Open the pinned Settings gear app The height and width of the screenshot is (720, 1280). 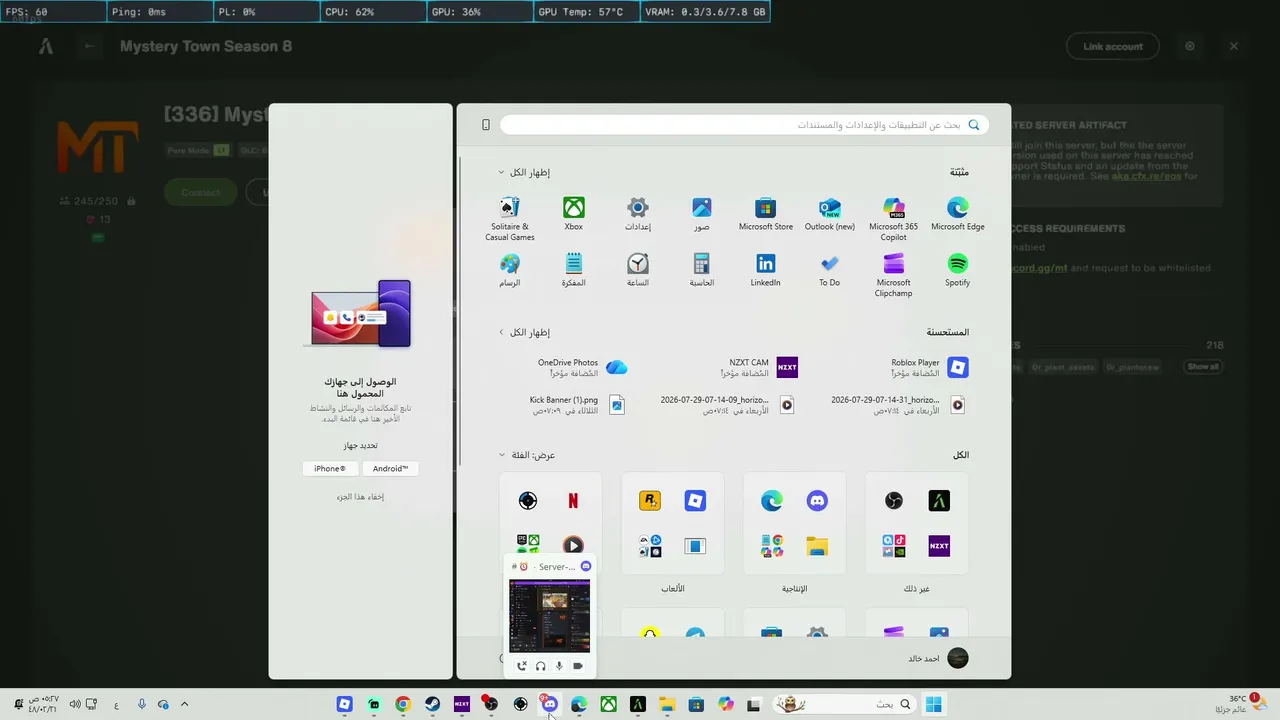[x=638, y=214]
